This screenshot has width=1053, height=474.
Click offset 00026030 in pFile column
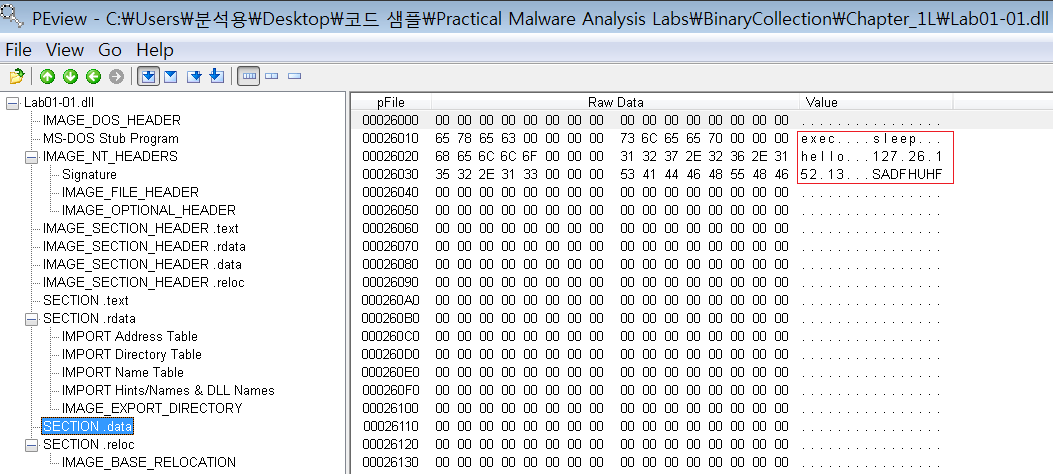pyautogui.click(x=390, y=175)
